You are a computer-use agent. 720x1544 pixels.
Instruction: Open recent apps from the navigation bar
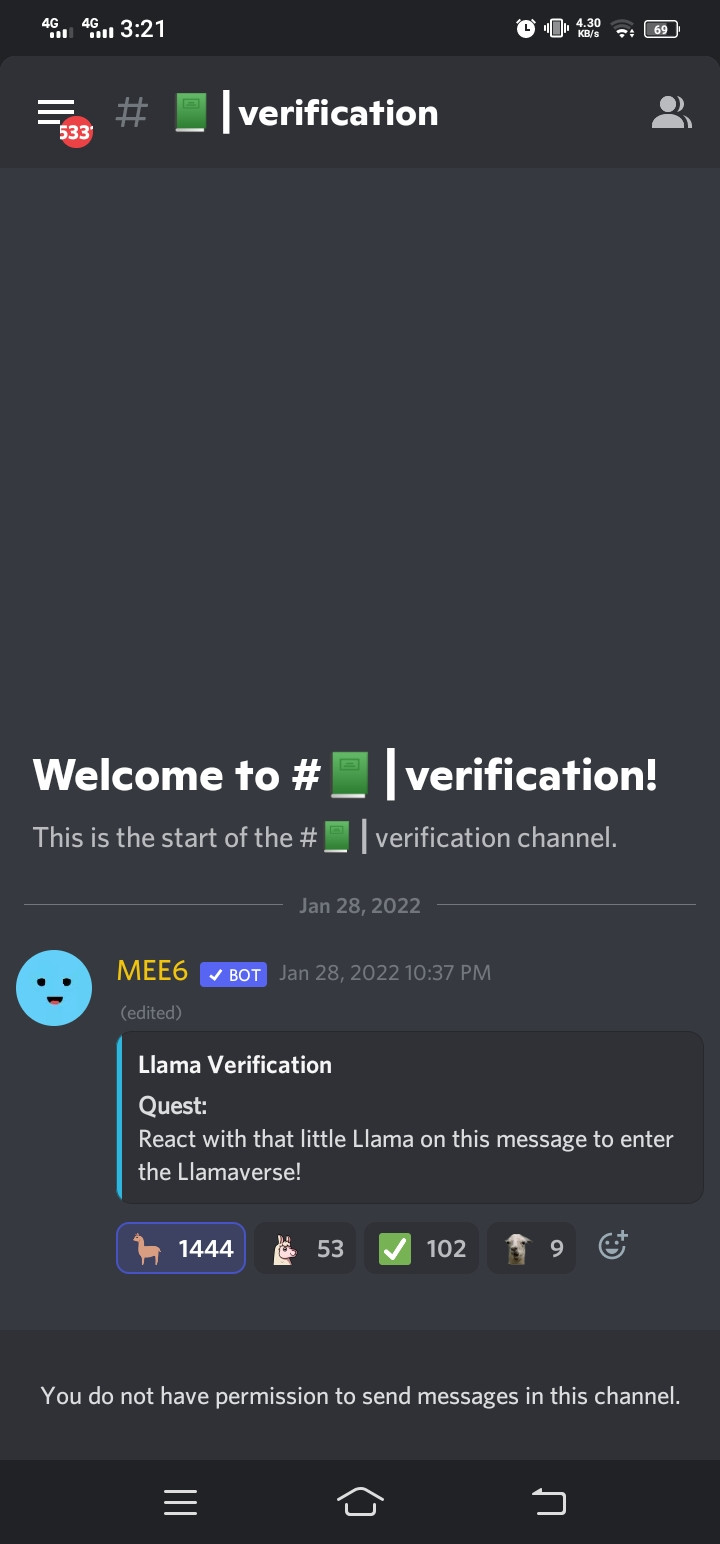pos(180,1502)
